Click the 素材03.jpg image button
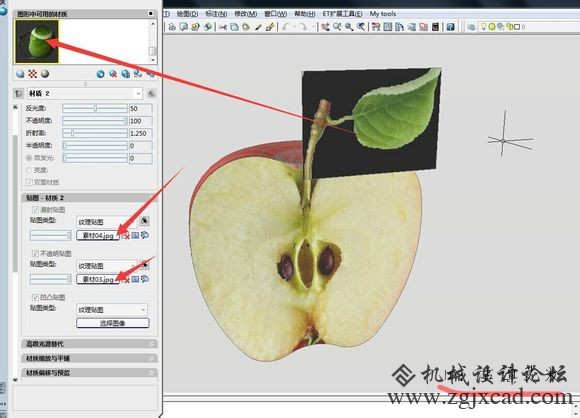The height and width of the screenshot is (418, 580). (x=98, y=279)
